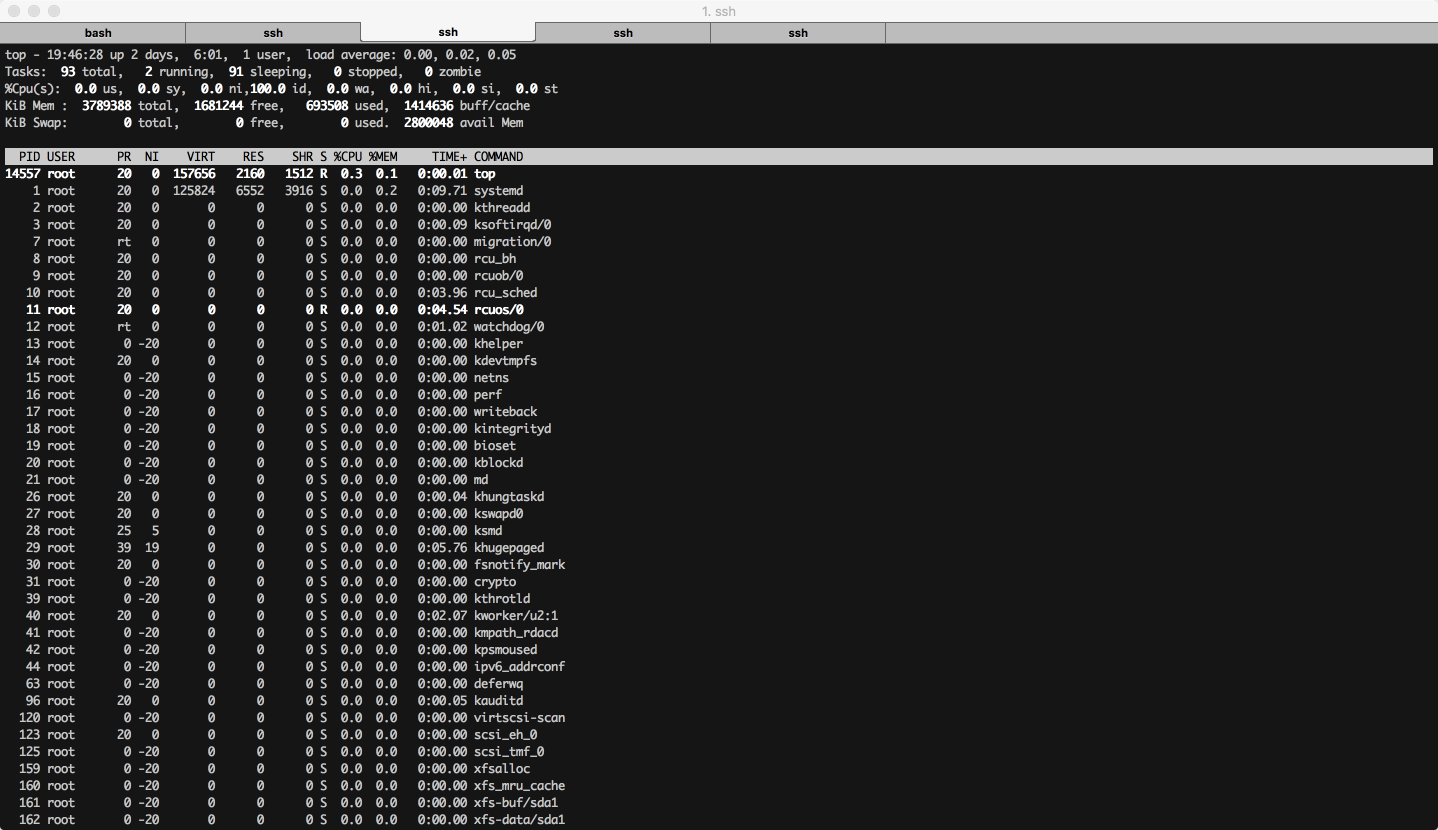This screenshot has height=830, width=1438.
Task: Select the systemd process row
Action: click(498, 191)
